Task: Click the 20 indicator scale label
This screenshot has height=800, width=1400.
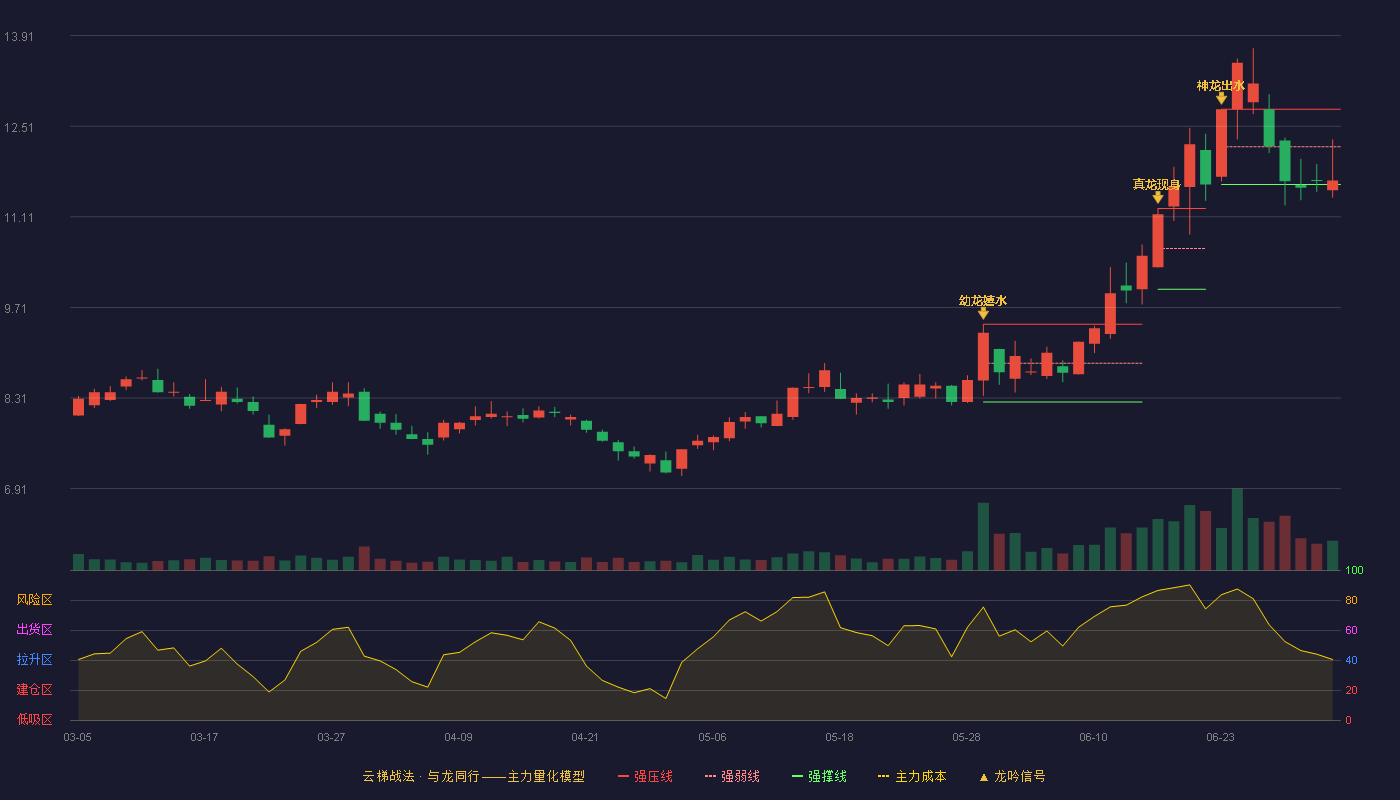Action: point(1351,691)
